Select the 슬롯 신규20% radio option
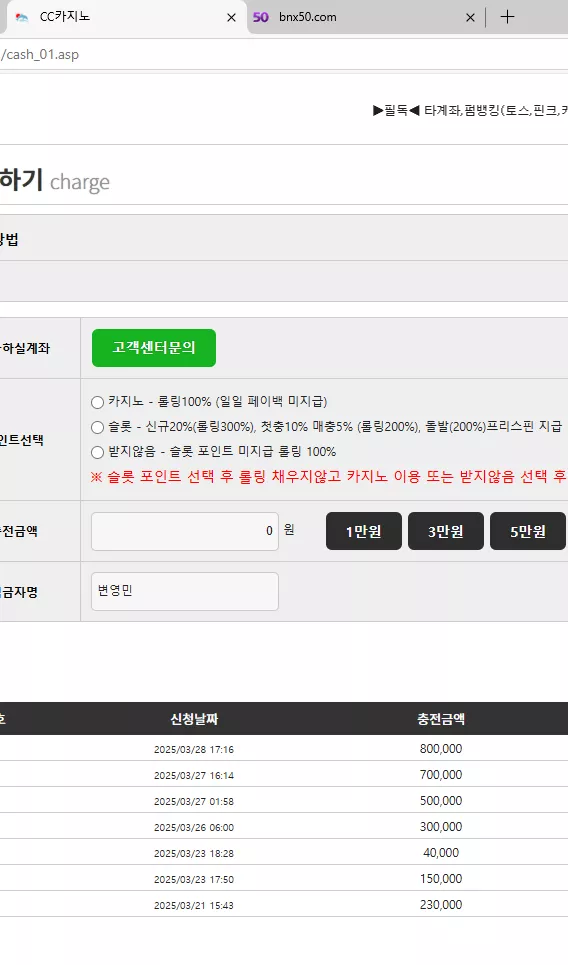The height and width of the screenshot is (965, 568). point(97,427)
